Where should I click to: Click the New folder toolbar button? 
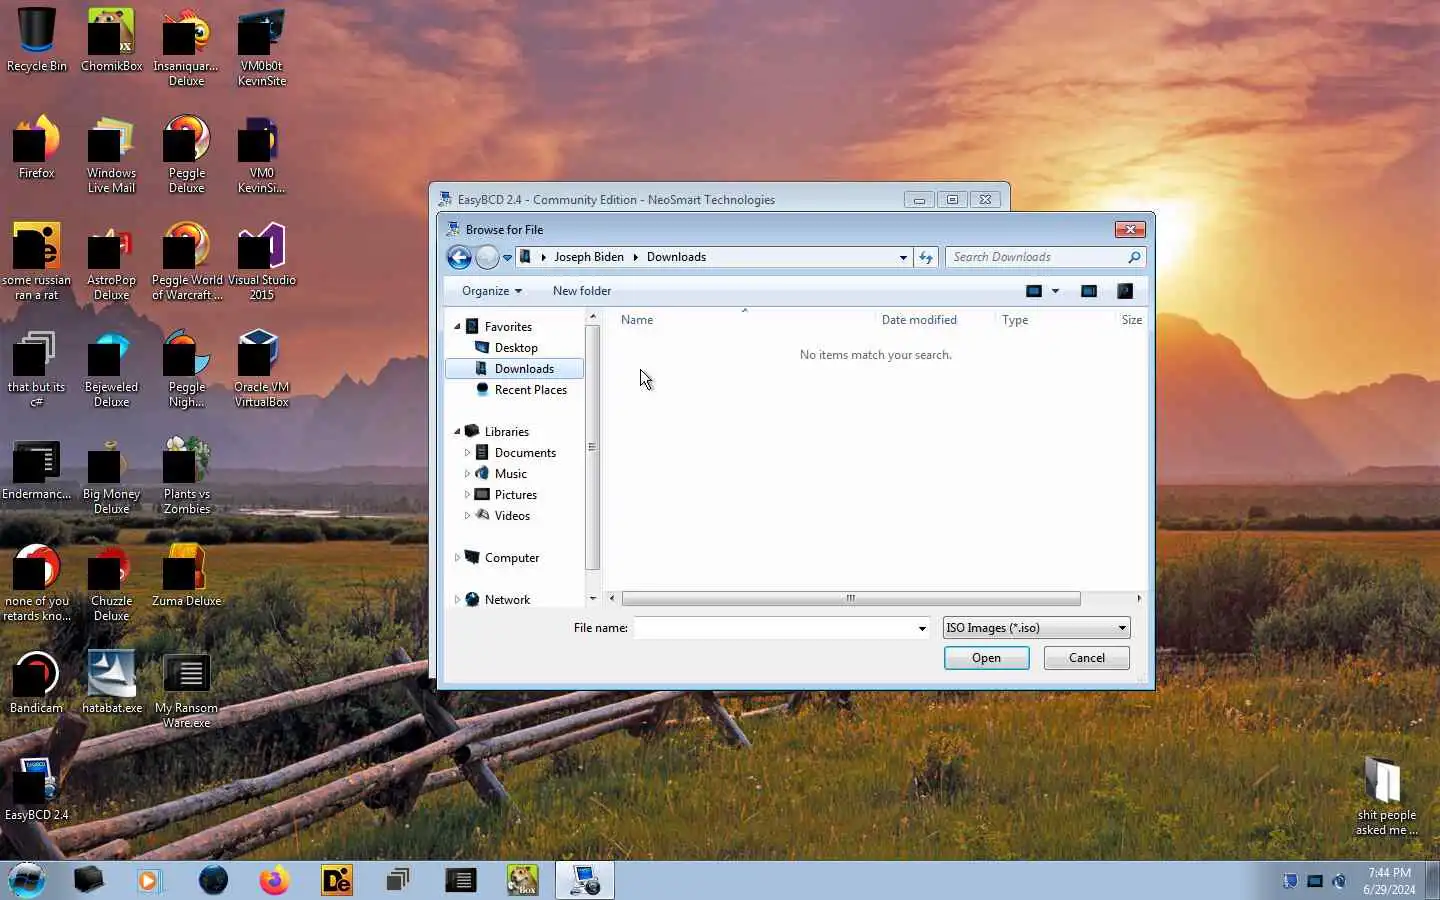point(582,291)
